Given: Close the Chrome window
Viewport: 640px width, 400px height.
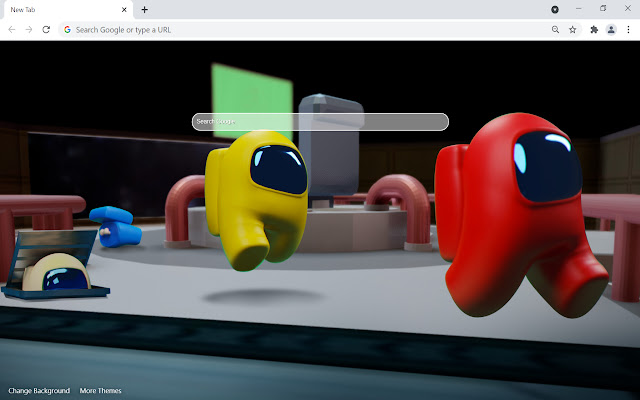Looking at the screenshot, I should click(x=626, y=9).
